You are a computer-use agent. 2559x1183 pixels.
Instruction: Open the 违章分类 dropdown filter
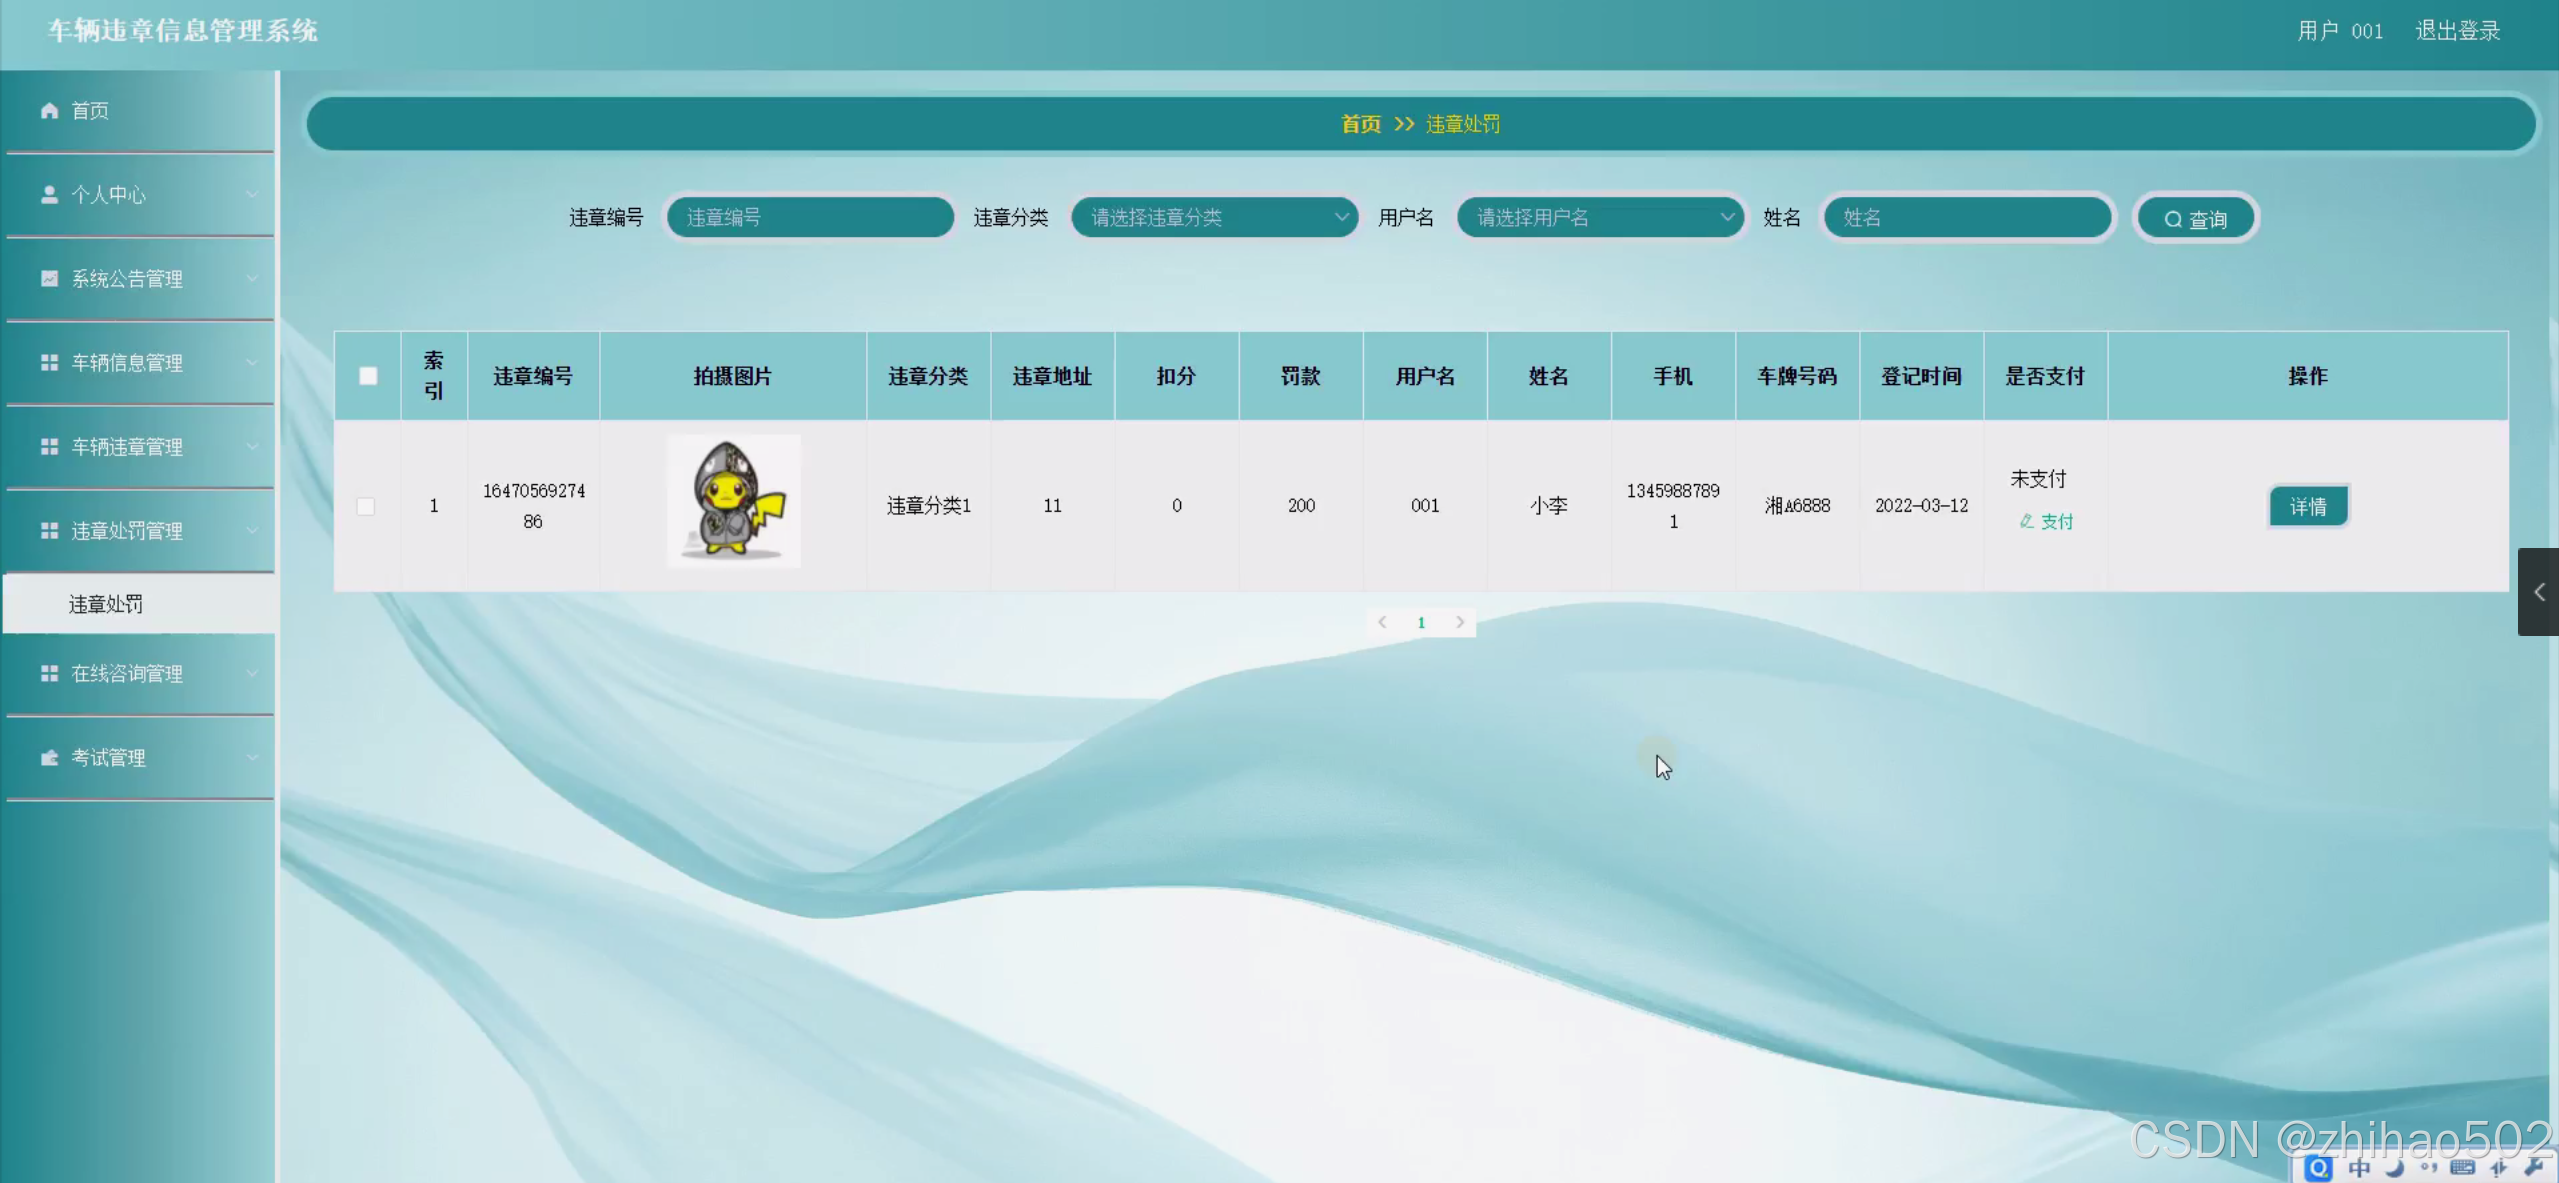tap(1214, 217)
